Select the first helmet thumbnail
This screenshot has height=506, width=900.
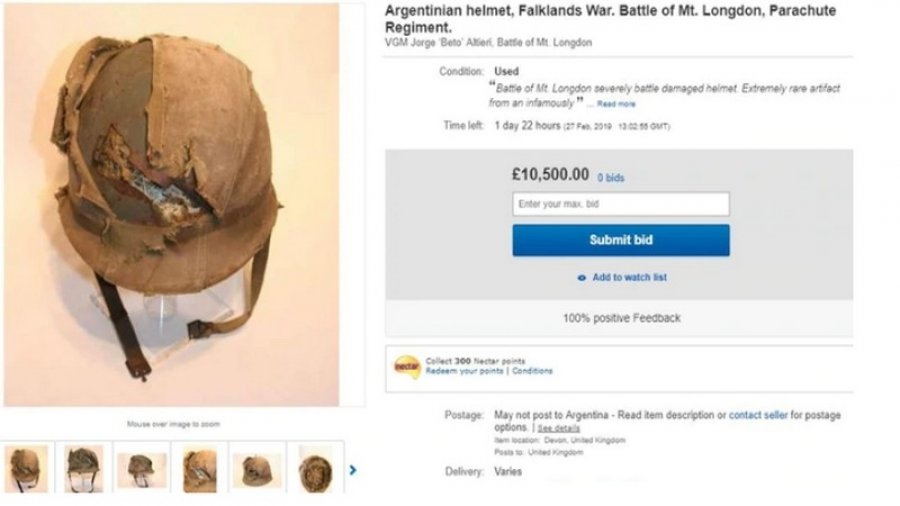pyautogui.click(x=25, y=468)
